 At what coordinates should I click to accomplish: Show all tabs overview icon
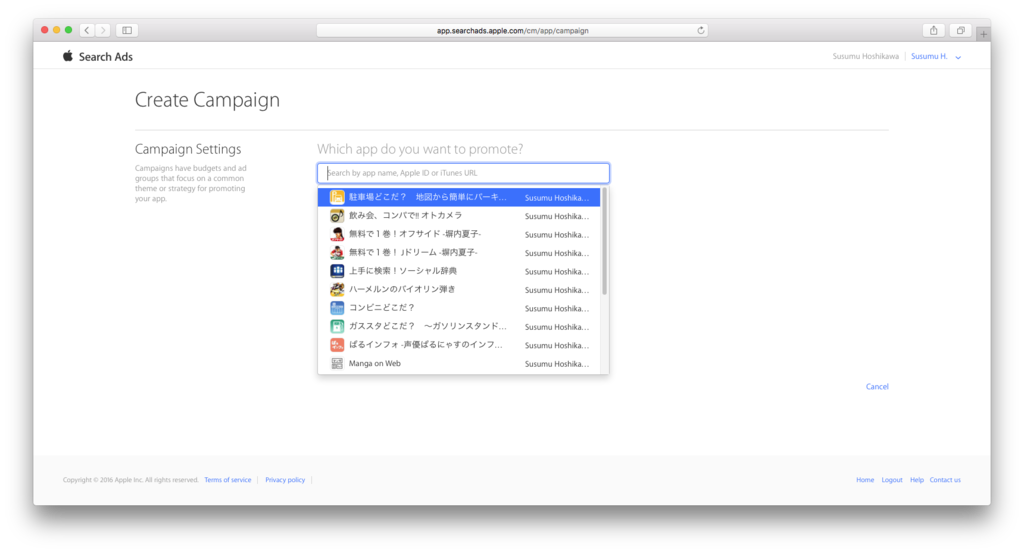pos(961,30)
